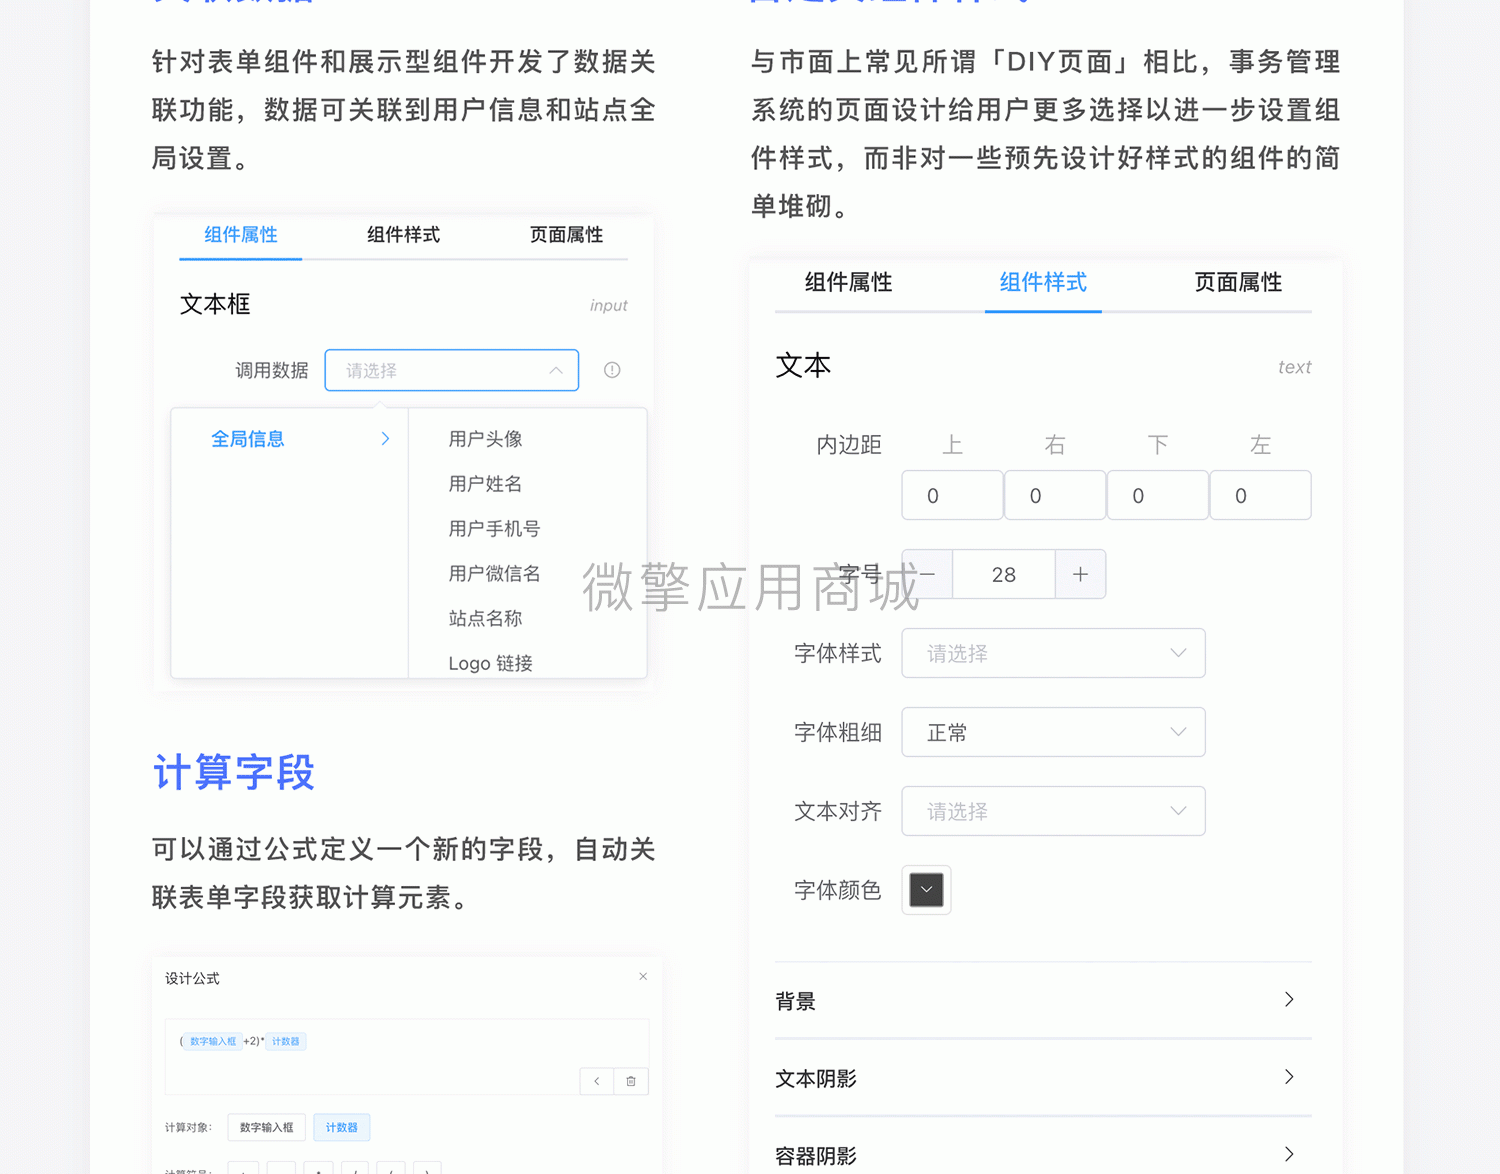The image size is (1500, 1174).
Task: Click the top padding input field
Action: 952,496
